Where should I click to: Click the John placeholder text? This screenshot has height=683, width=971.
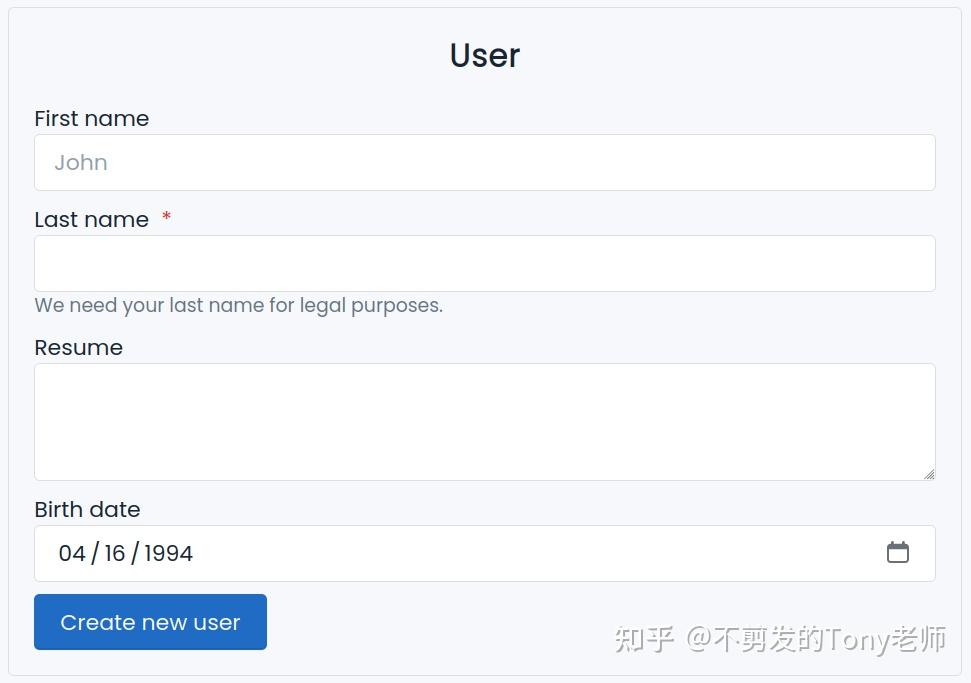81,162
